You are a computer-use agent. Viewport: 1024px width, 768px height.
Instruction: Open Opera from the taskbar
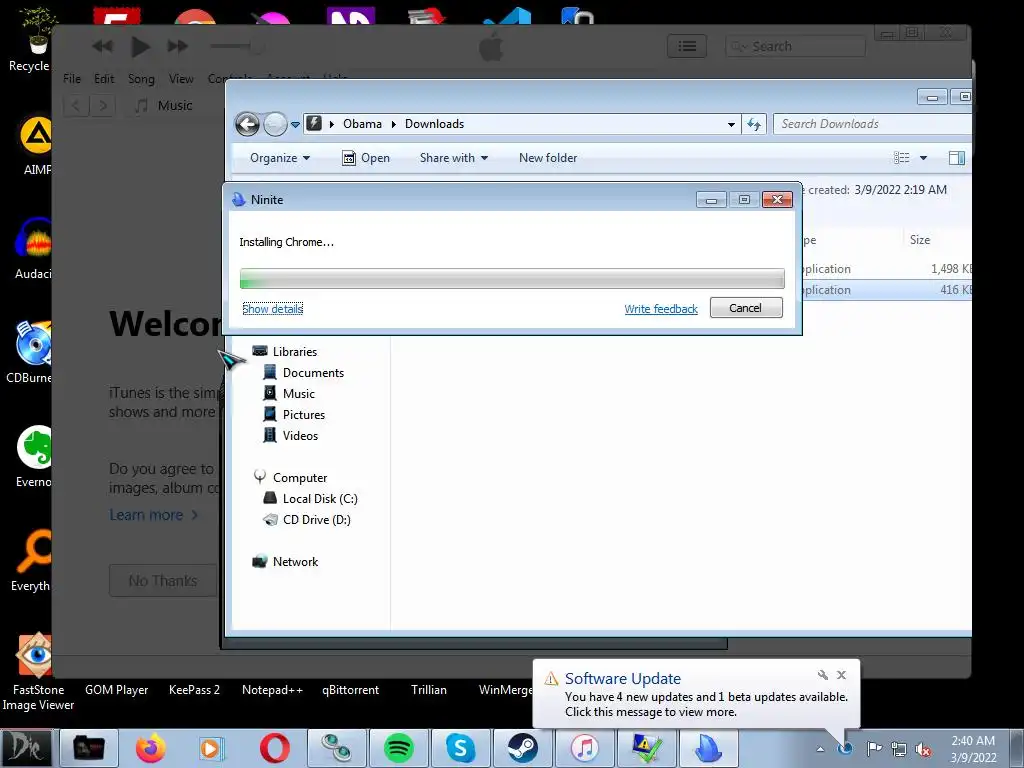click(275, 748)
